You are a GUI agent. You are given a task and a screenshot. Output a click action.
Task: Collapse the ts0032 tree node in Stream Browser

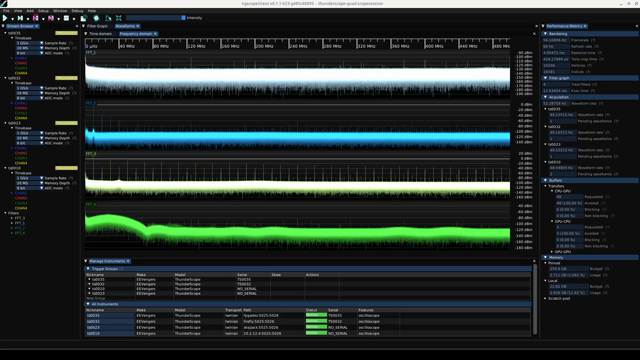[5, 78]
